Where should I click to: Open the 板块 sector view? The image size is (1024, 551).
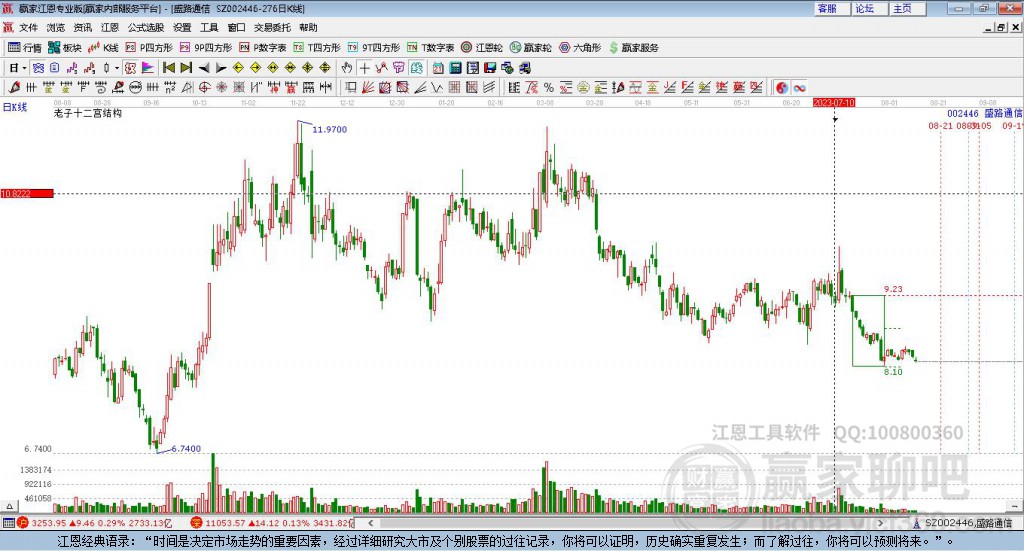(x=64, y=48)
